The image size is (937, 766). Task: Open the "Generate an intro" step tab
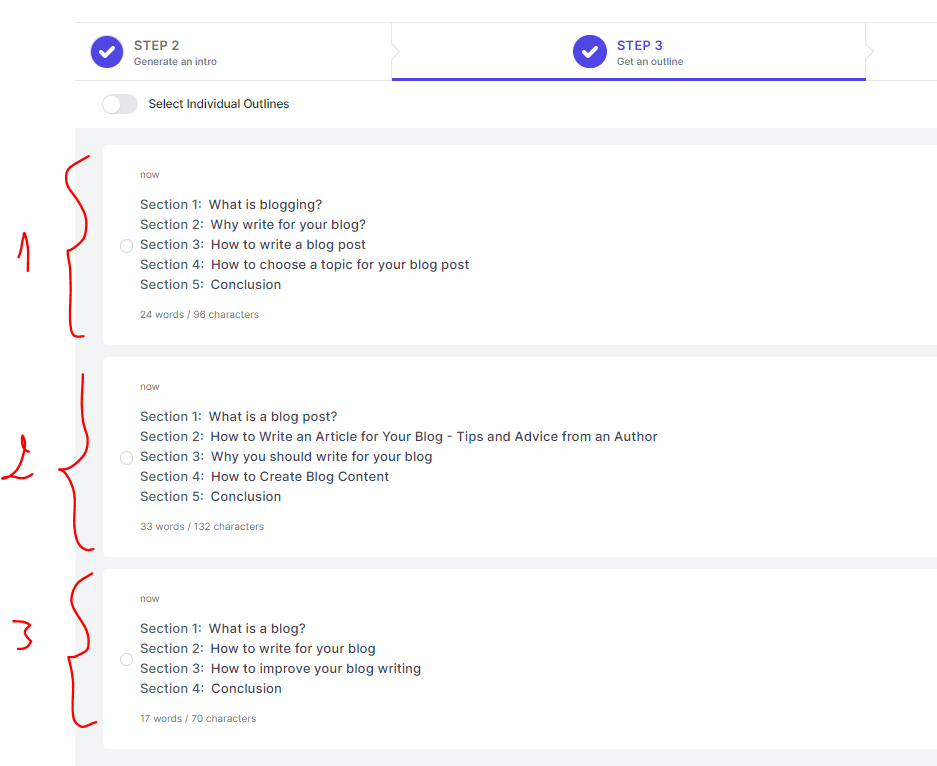click(x=175, y=53)
